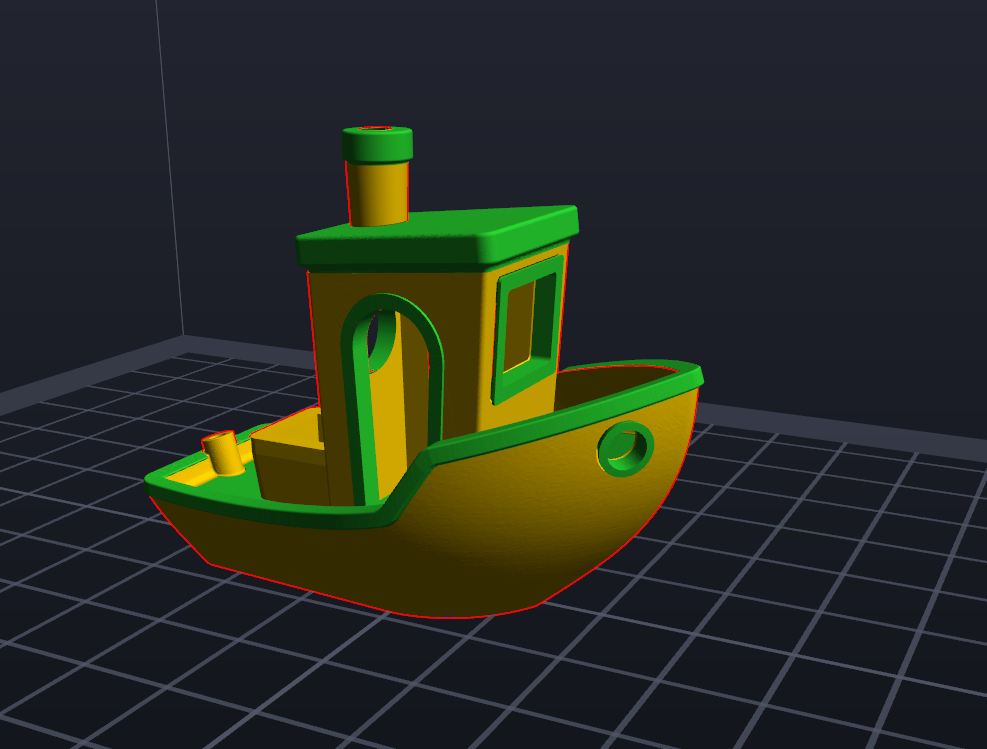Click the round green porthole on the hull
The height and width of the screenshot is (749, 987).
click(625, 449)
